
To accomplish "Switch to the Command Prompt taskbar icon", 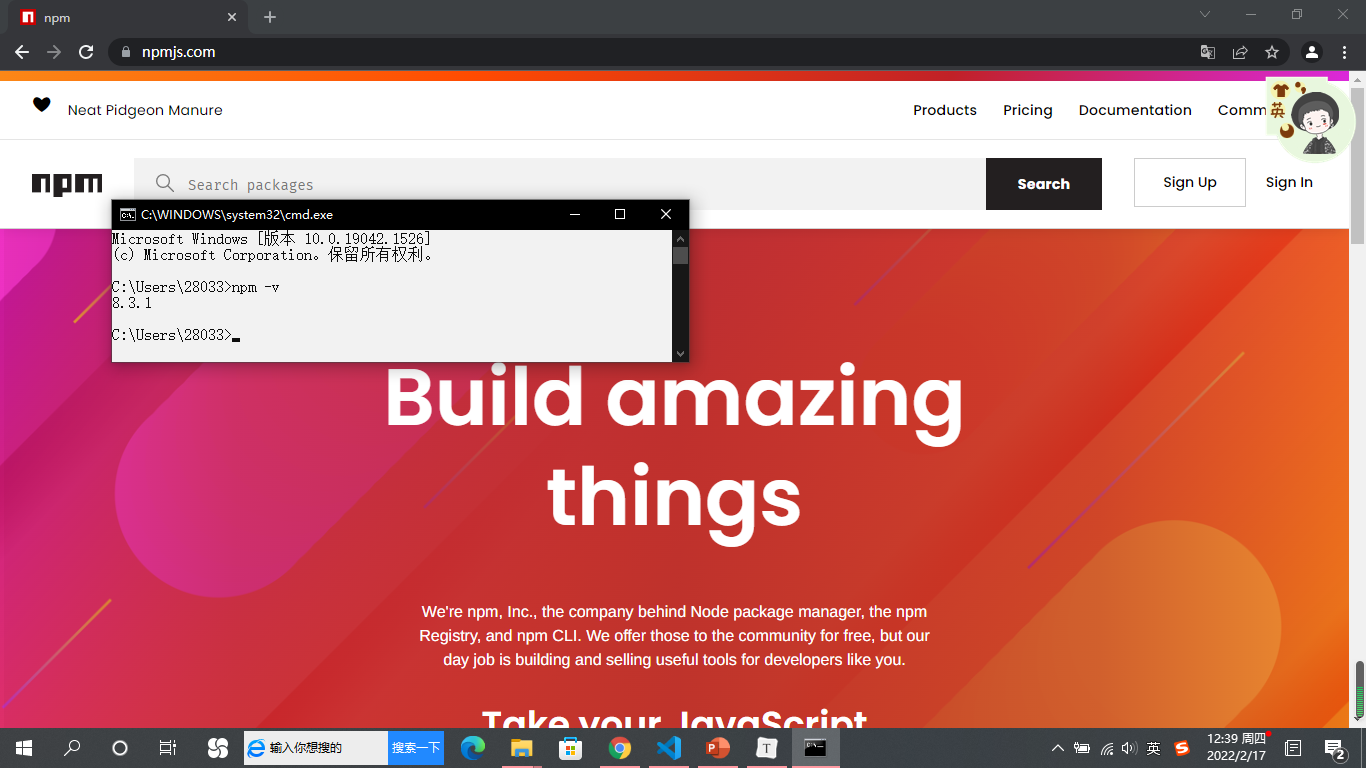I will (x=816, y=748).
